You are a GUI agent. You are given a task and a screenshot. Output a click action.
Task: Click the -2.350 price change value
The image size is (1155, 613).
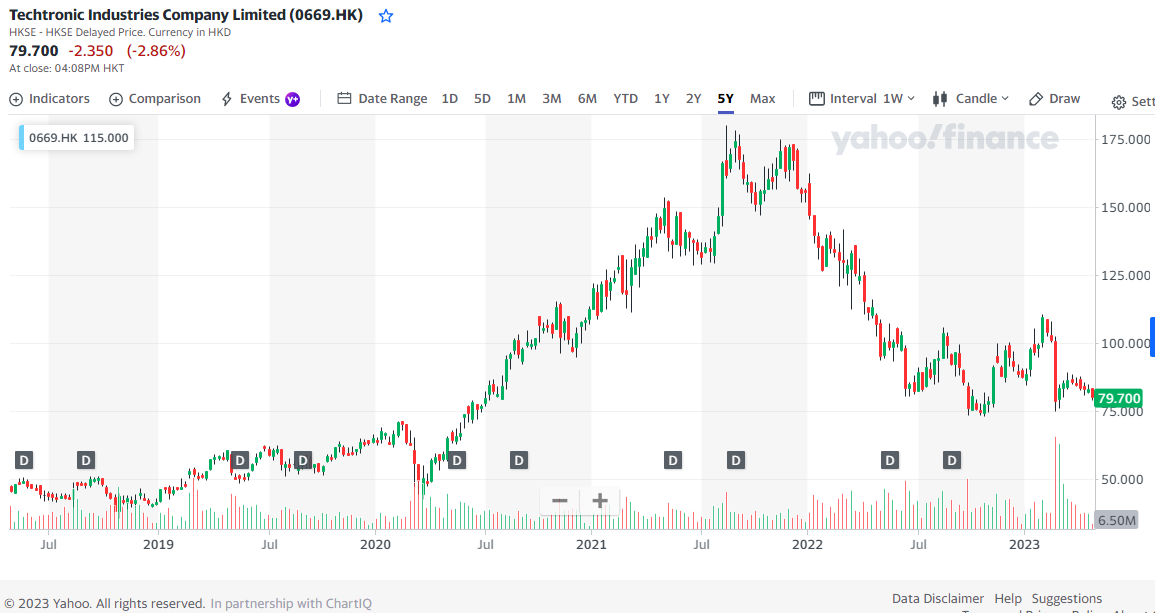click(x=91, y=51)
